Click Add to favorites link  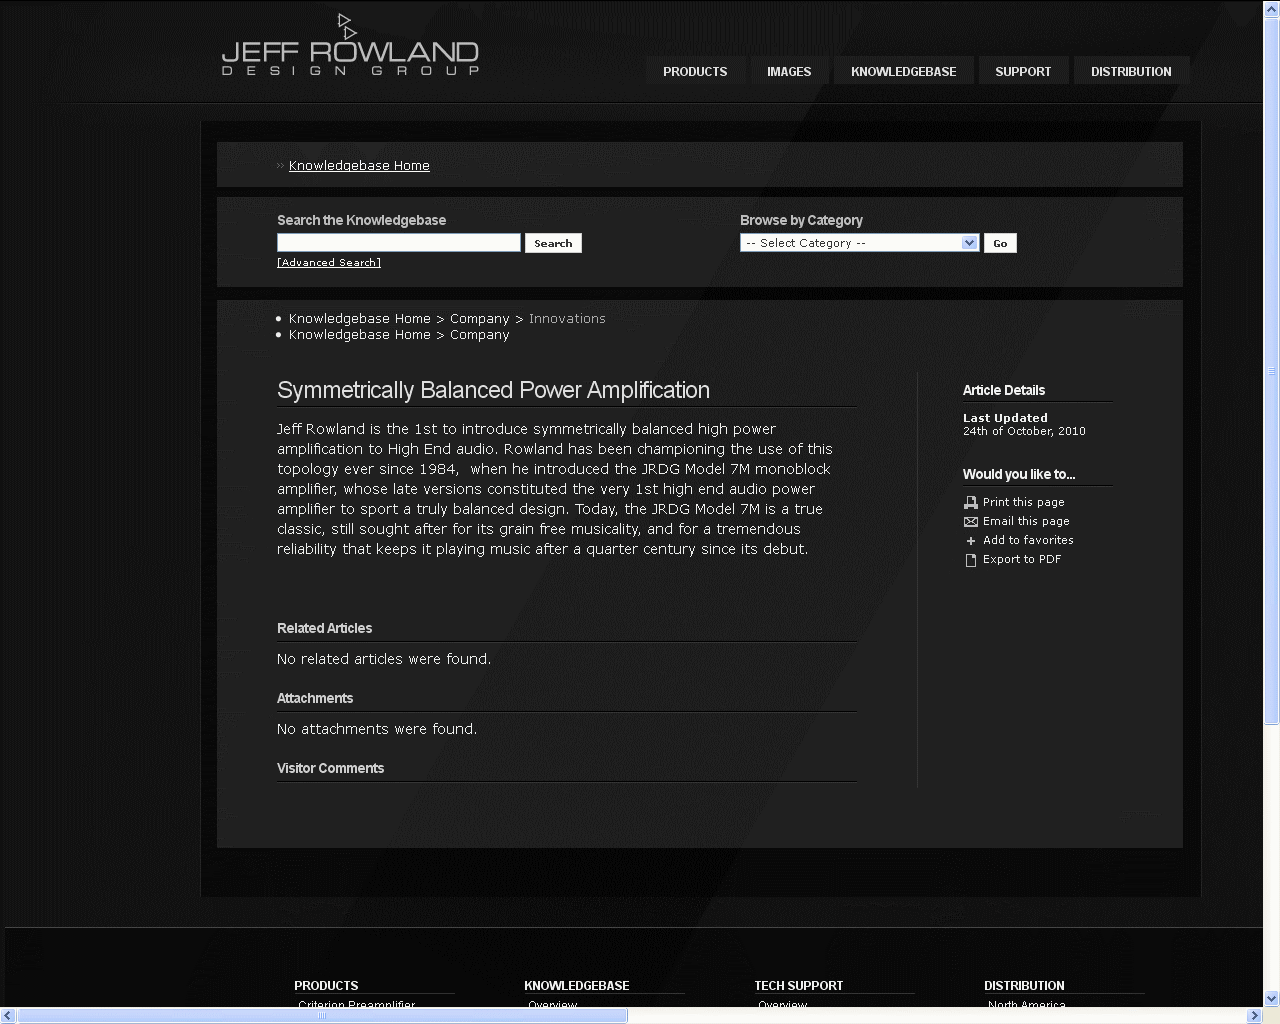(x=1028, y=540)
